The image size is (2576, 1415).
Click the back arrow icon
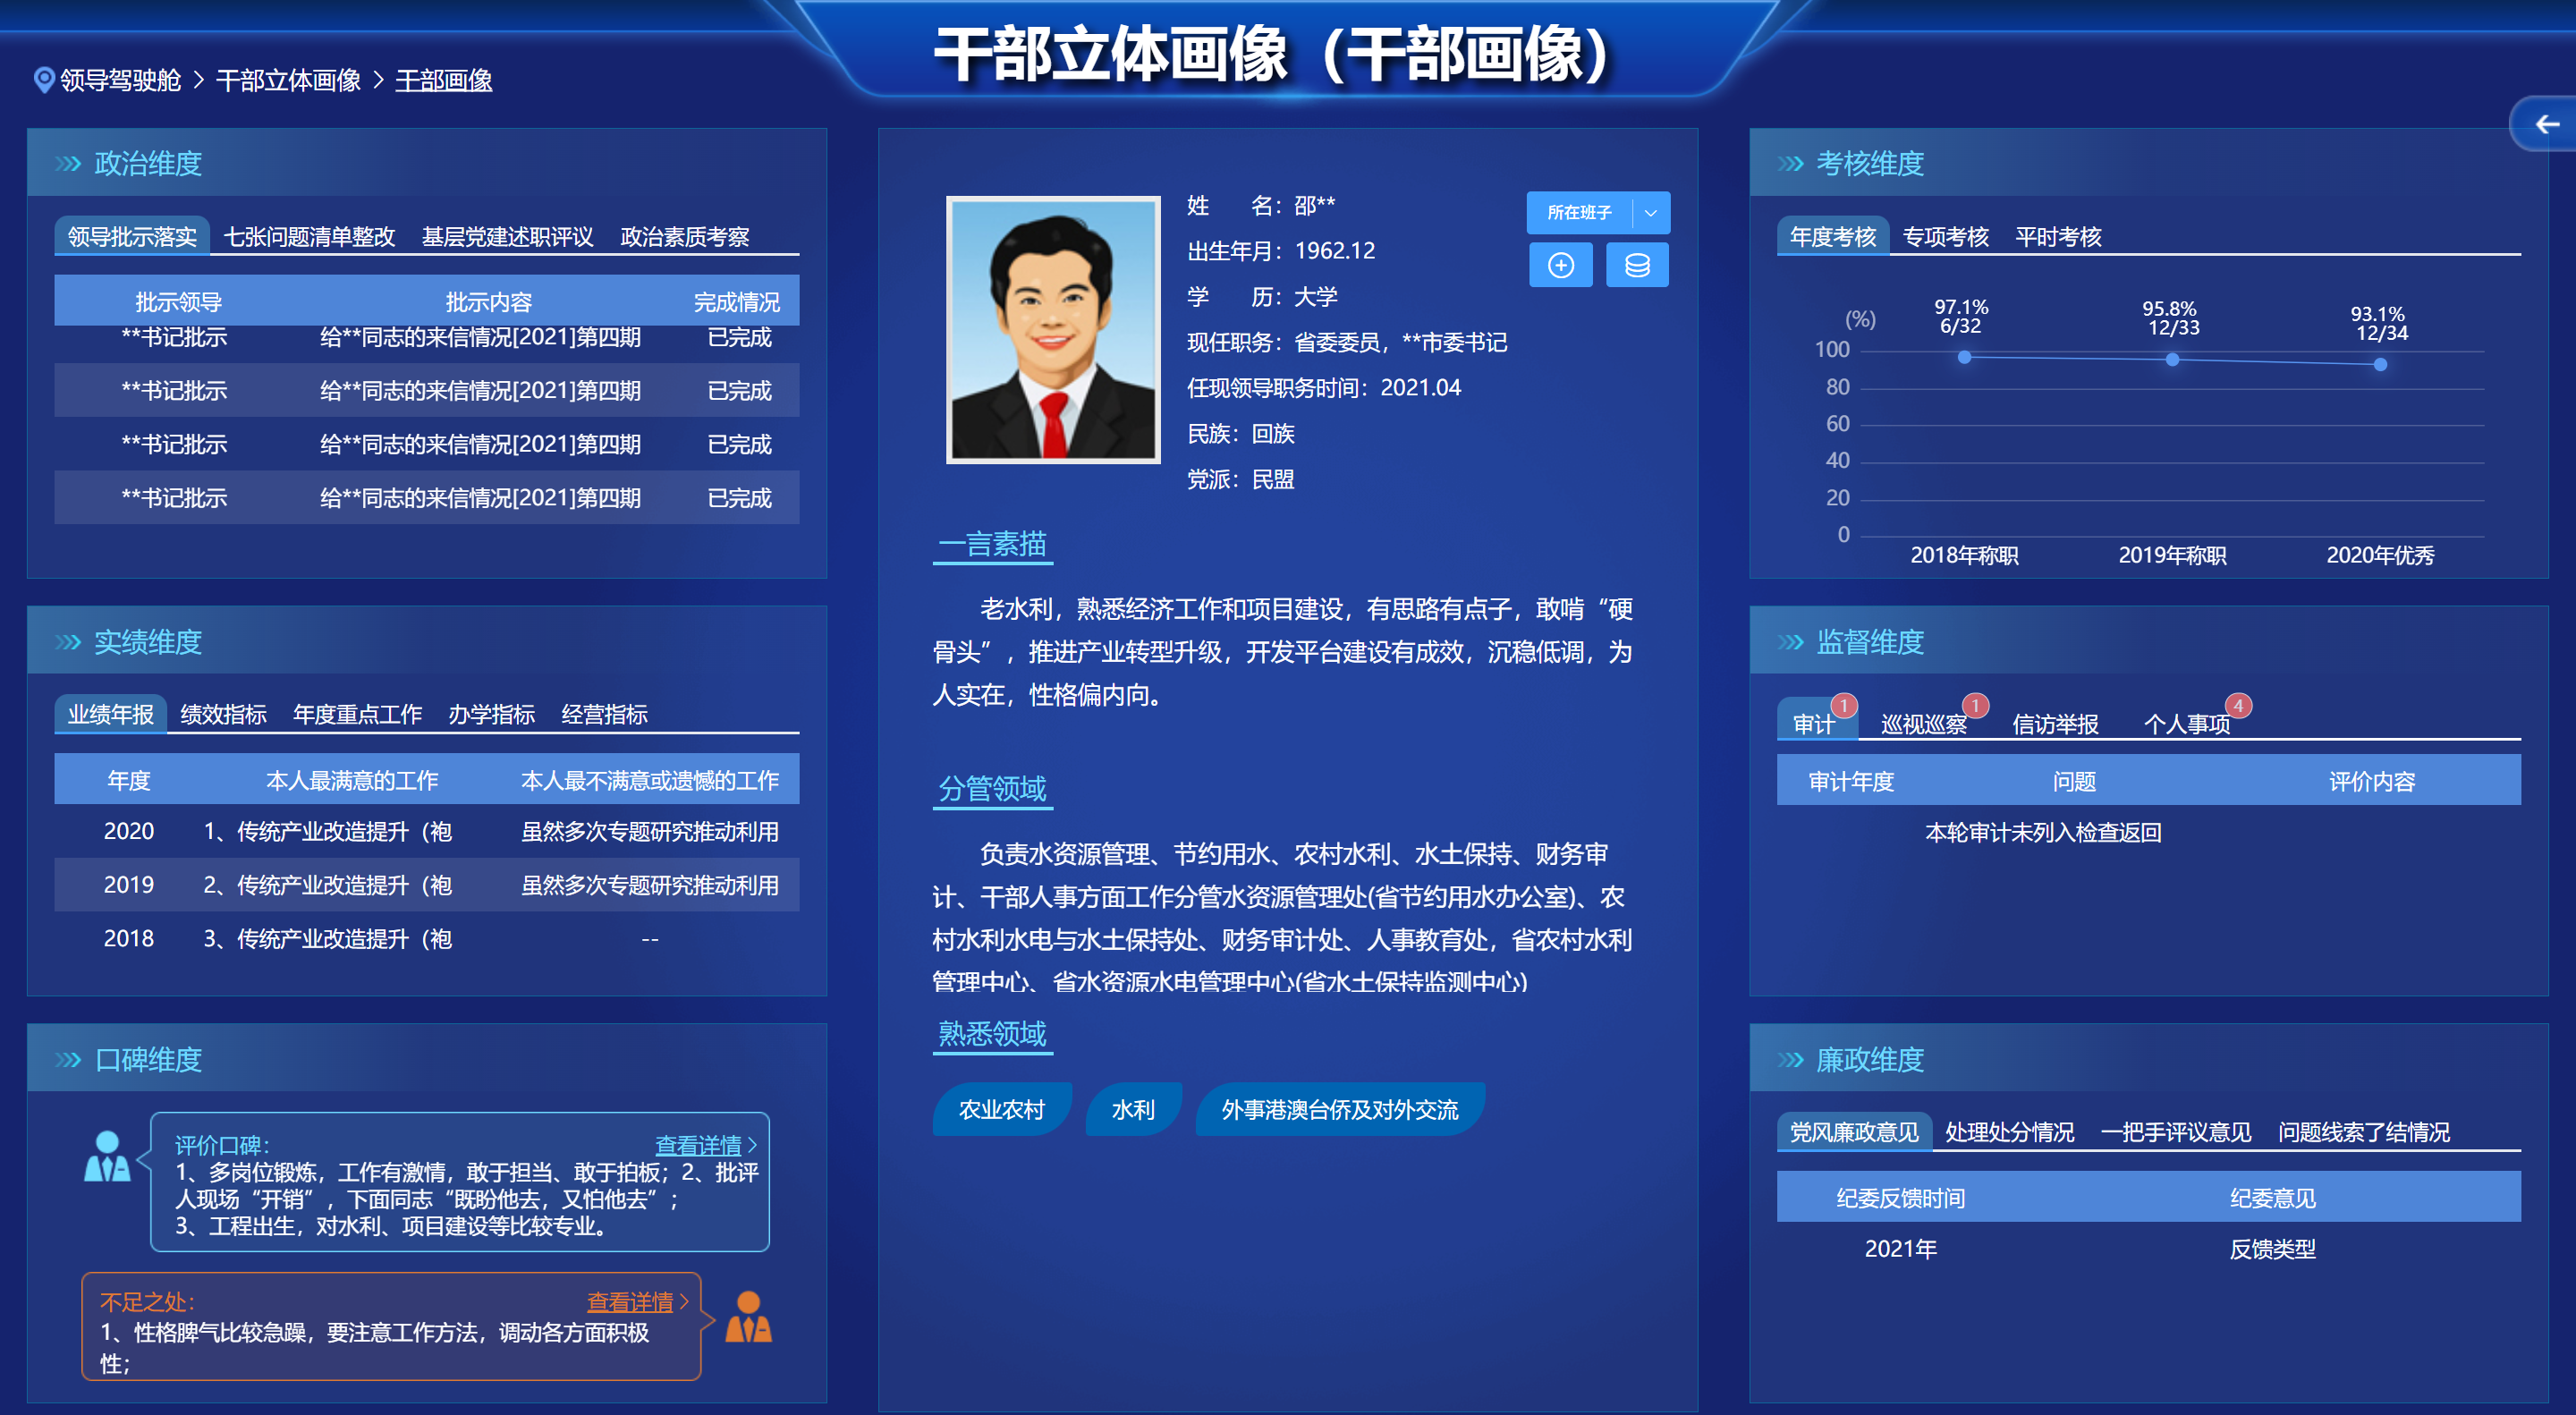click(2546, 124)
